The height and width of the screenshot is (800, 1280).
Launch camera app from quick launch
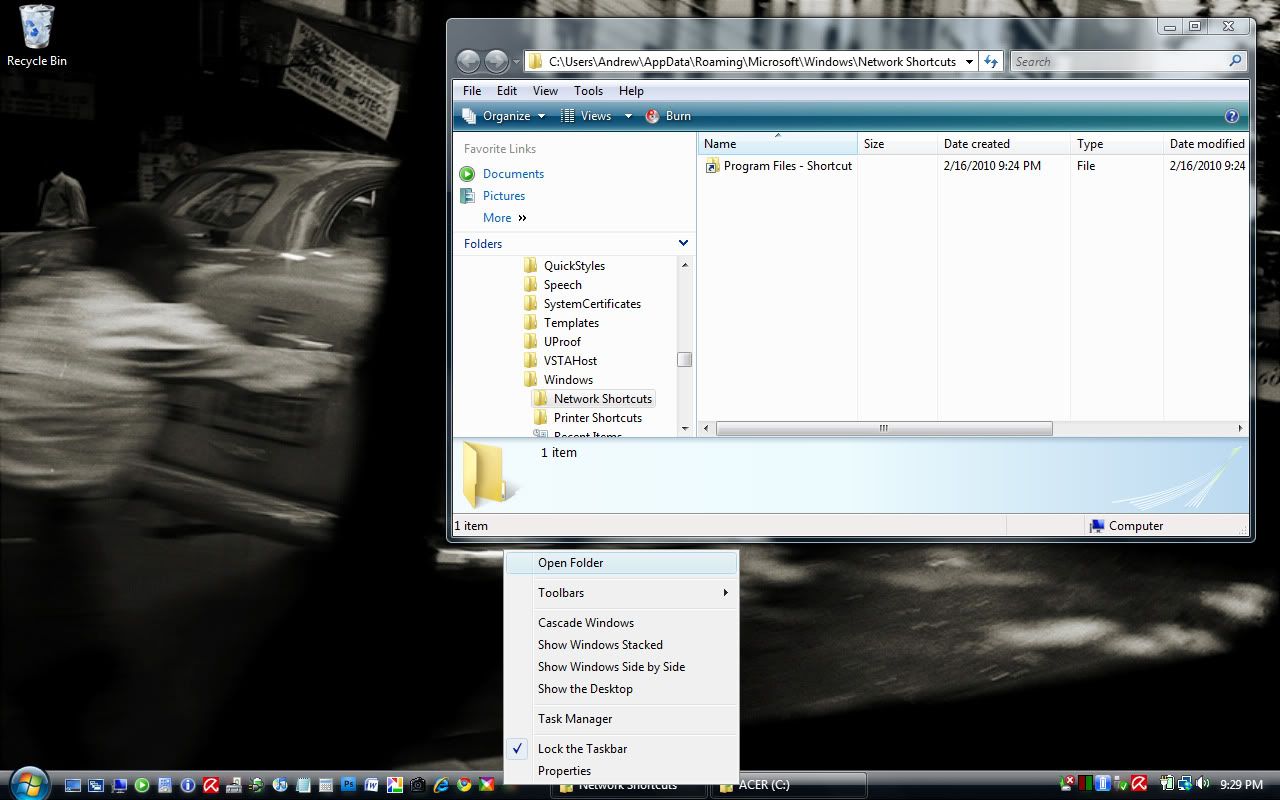pos(418,785)
